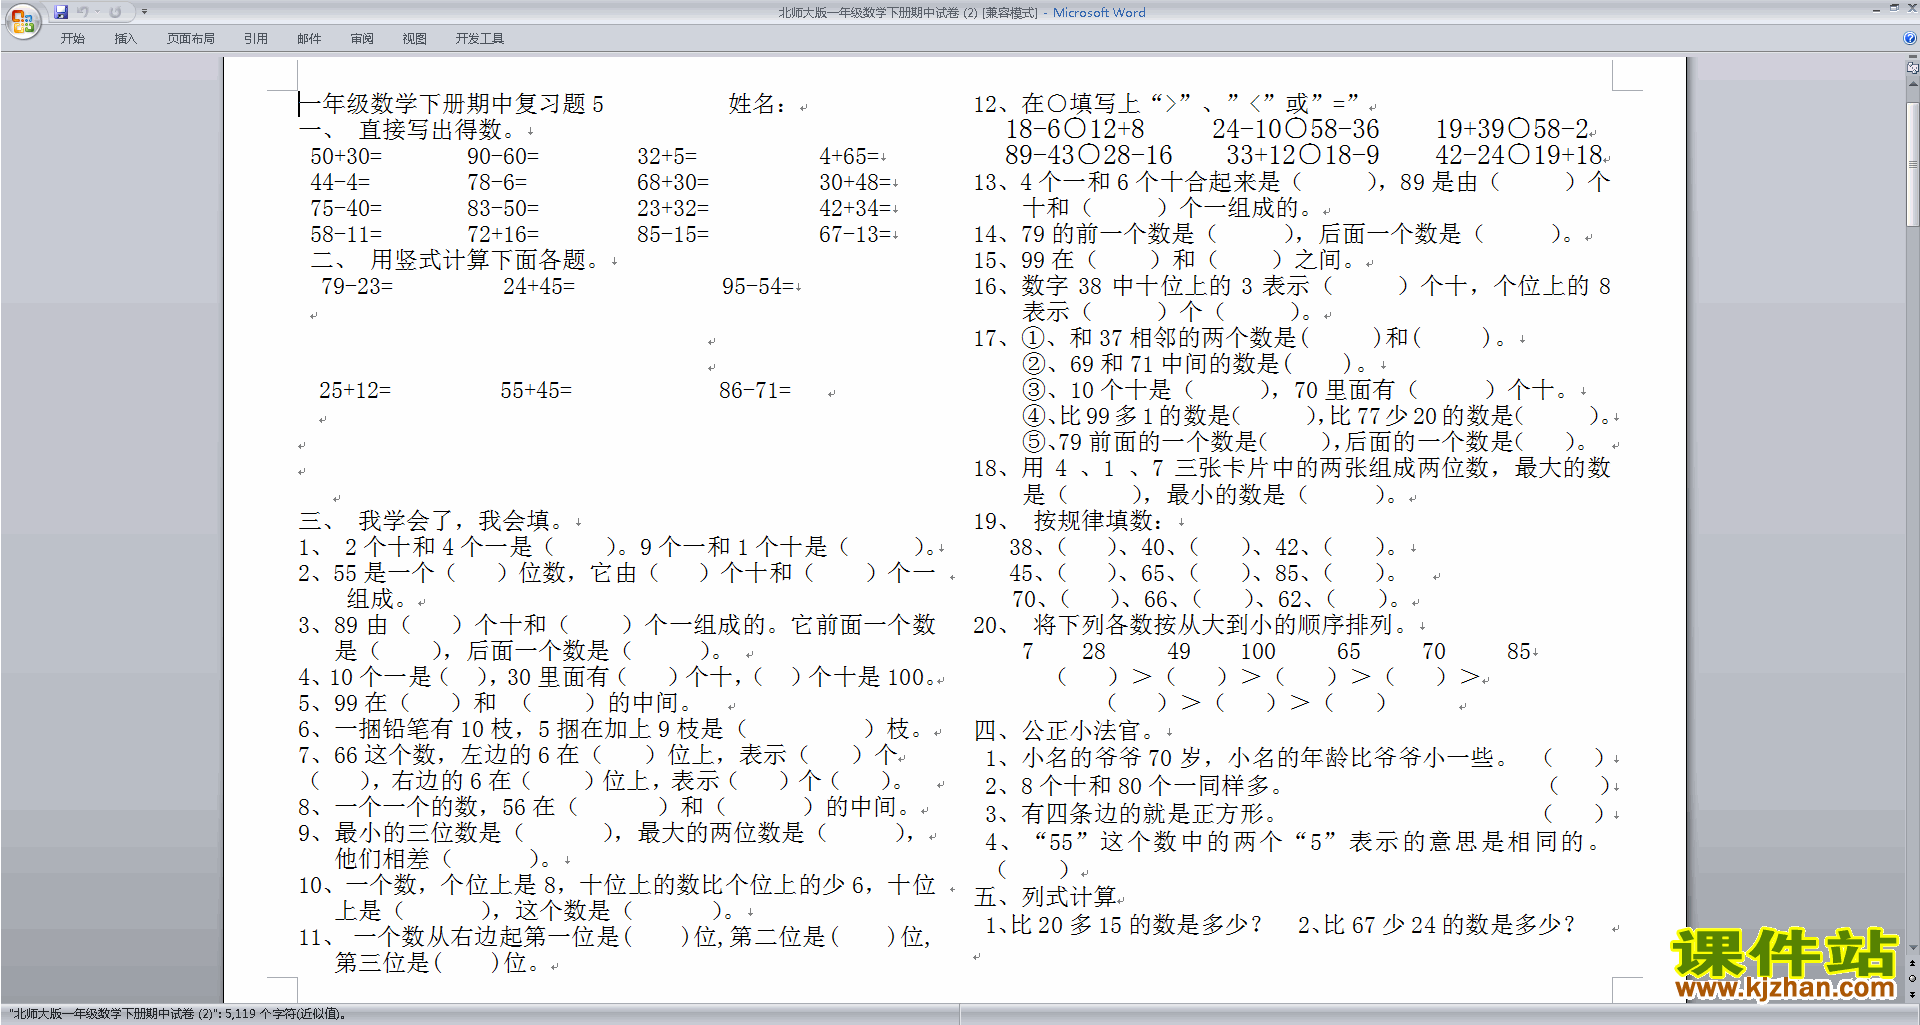This screenshot has height=1025, width=1920.
Task: Go to next page with double-down arrow
Action: tap(1913, 994)
